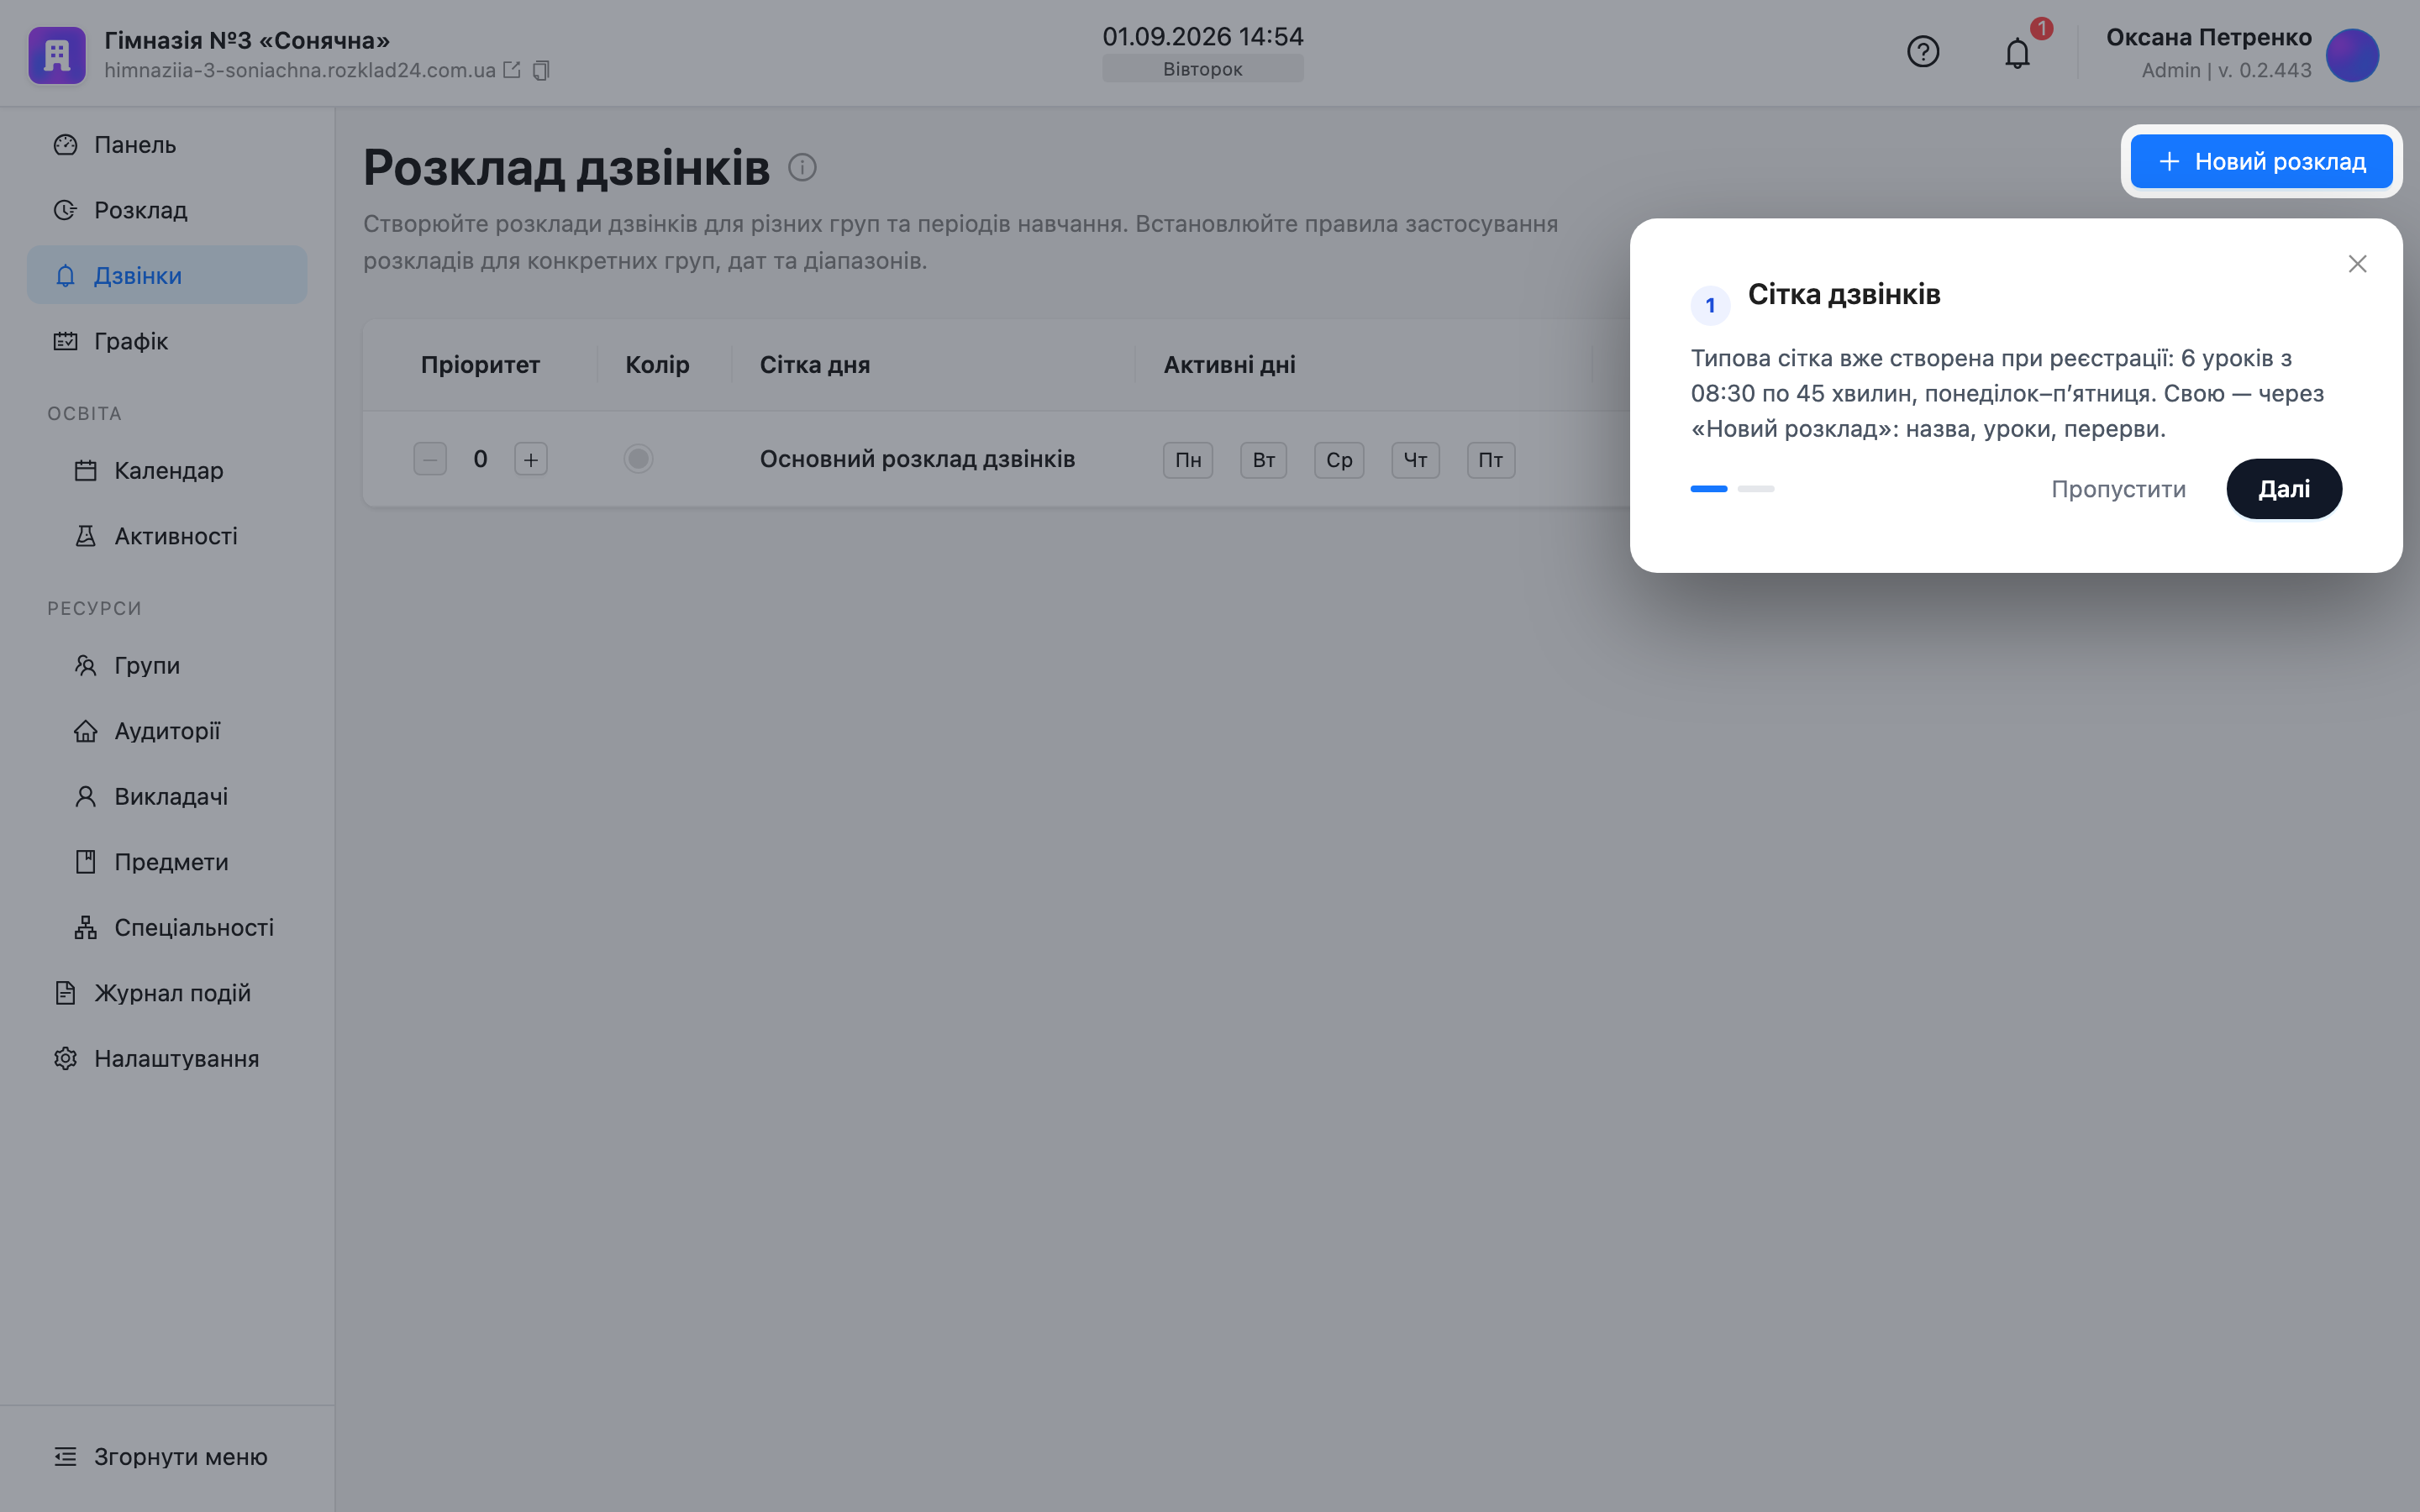Viewport: 2420px width, 1512px height.
Task: Decrease priority with minus button
Action: 430,459
